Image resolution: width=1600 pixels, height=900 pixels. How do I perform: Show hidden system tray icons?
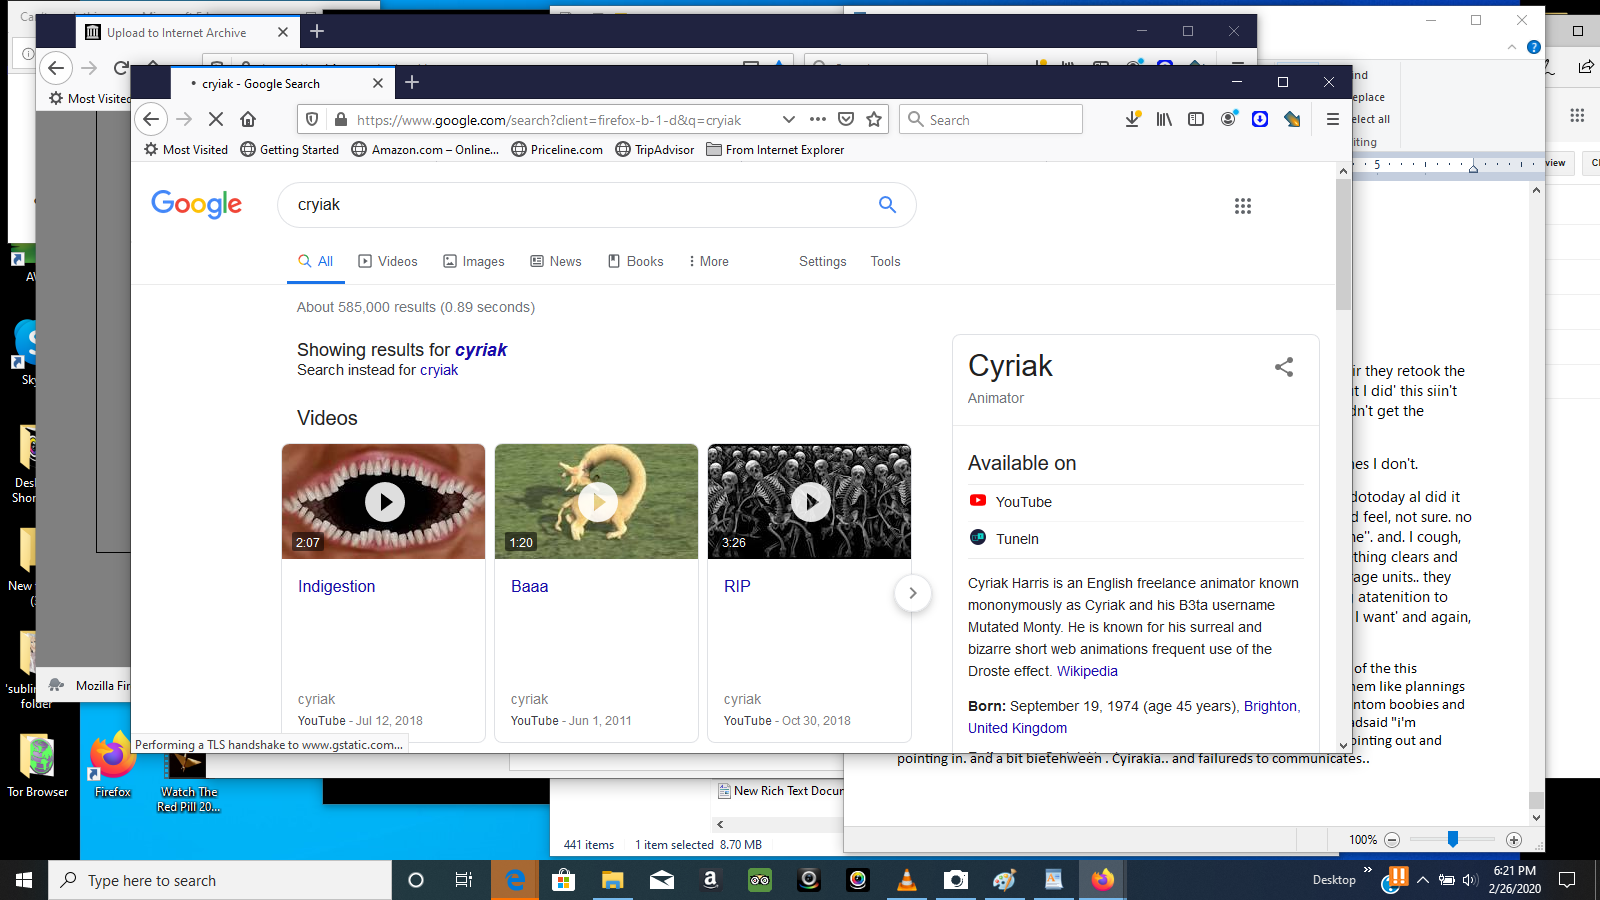pos(1422,880)
